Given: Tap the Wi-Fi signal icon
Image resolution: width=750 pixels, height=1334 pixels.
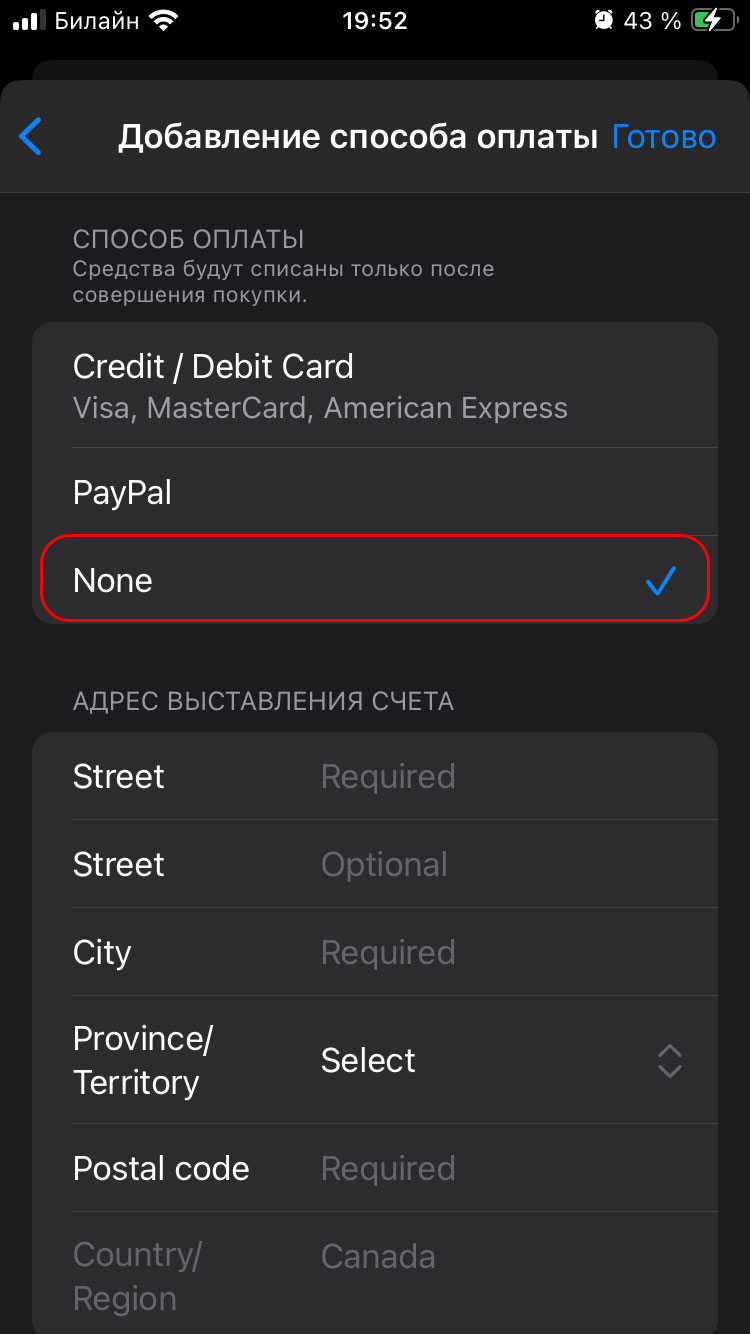Looking at the screenshot, I should (x=160, y=20).
